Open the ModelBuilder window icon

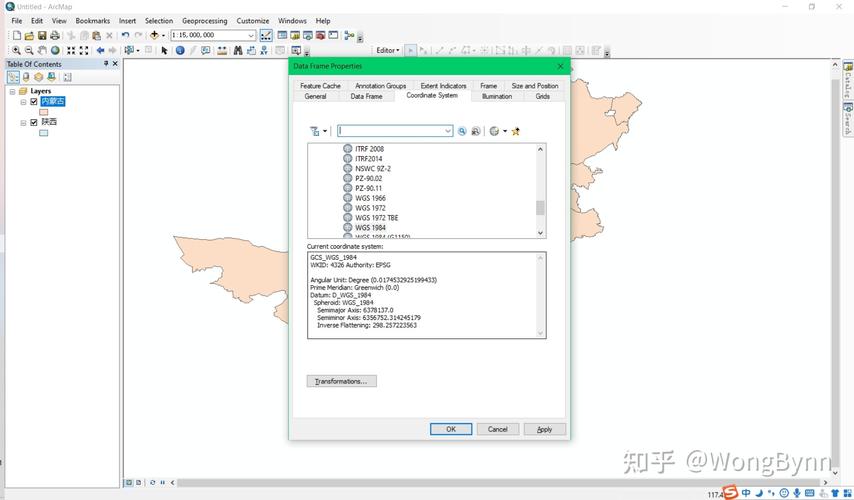(x=349, y=35)
